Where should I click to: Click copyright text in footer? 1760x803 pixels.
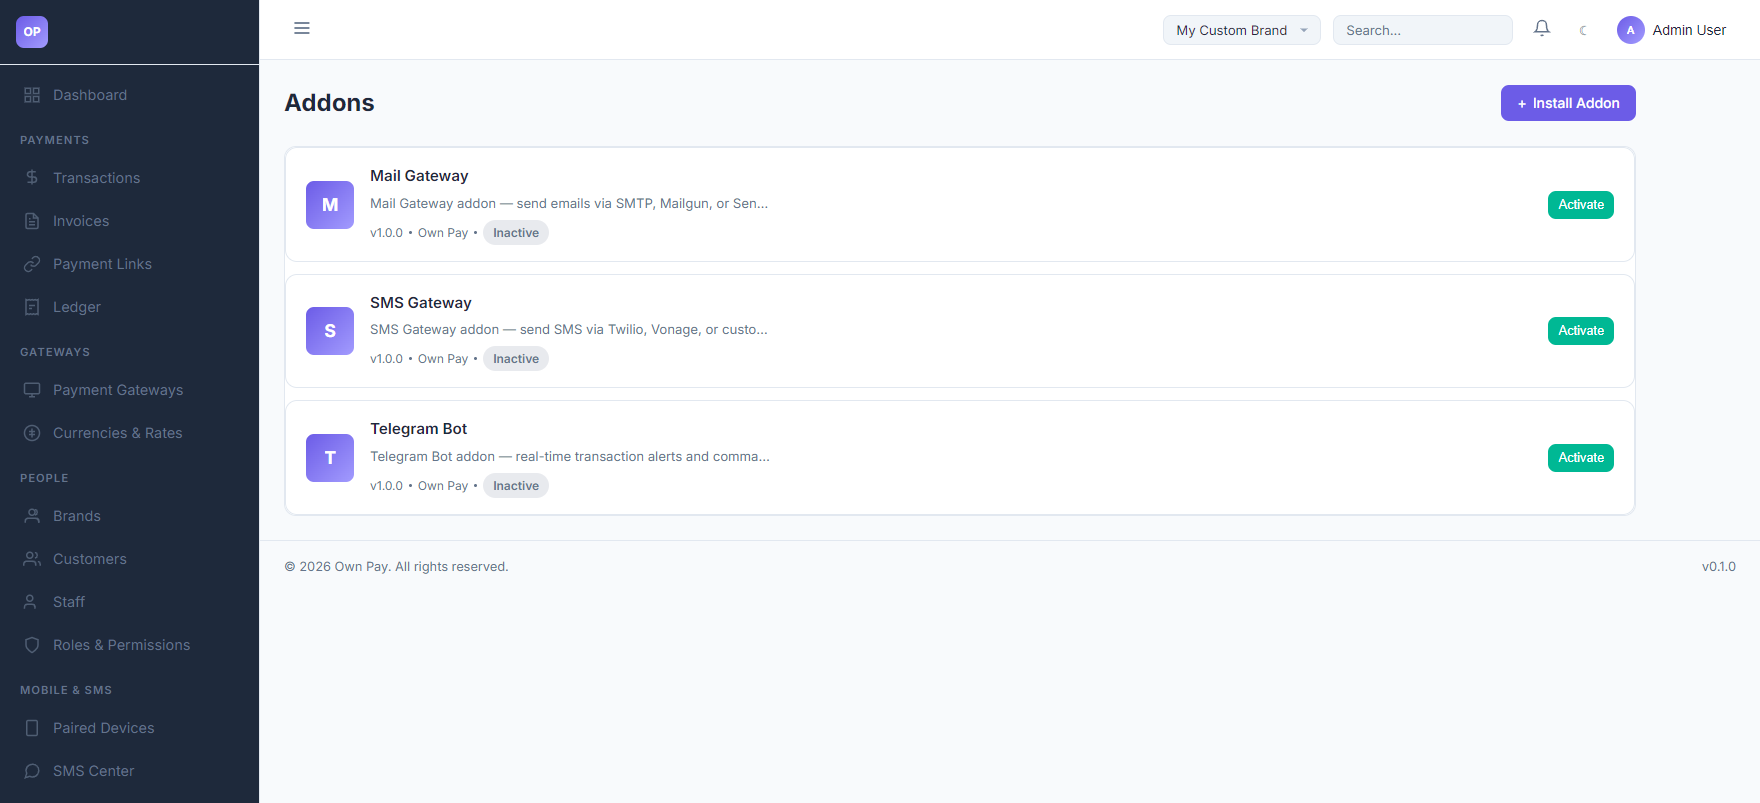(x=397, y=567)
